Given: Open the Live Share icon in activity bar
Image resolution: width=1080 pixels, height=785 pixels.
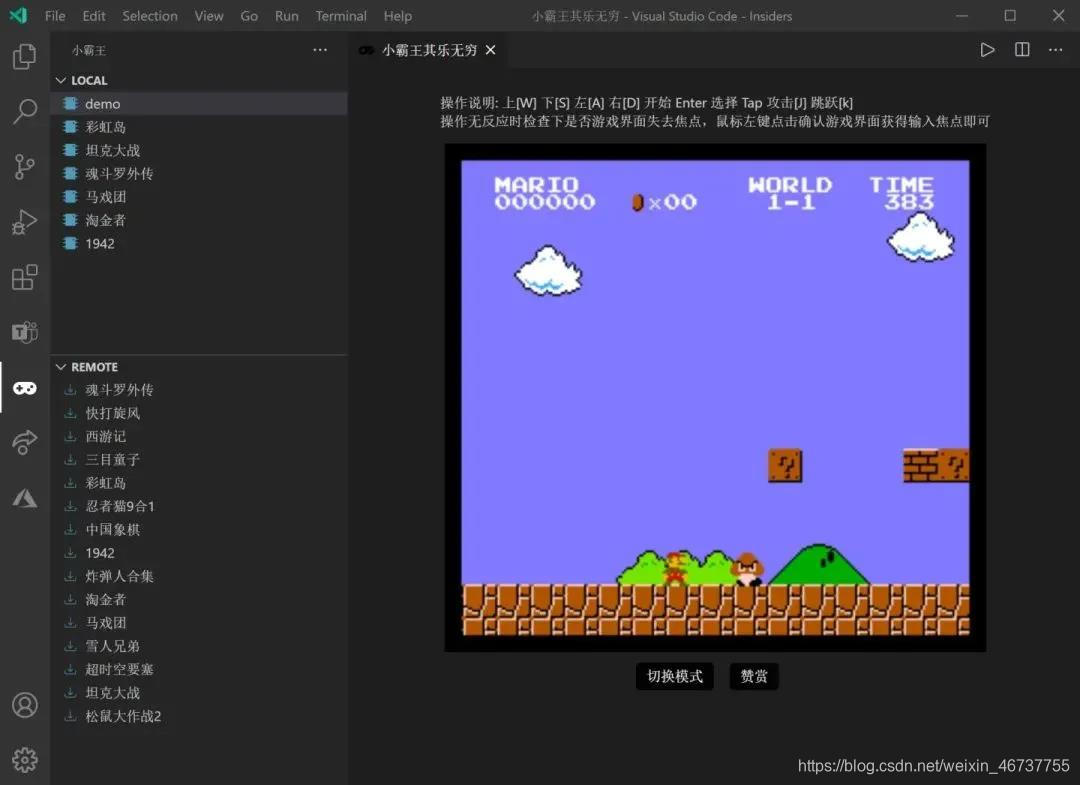Looking at the screenshot, I should pos(25,442).
